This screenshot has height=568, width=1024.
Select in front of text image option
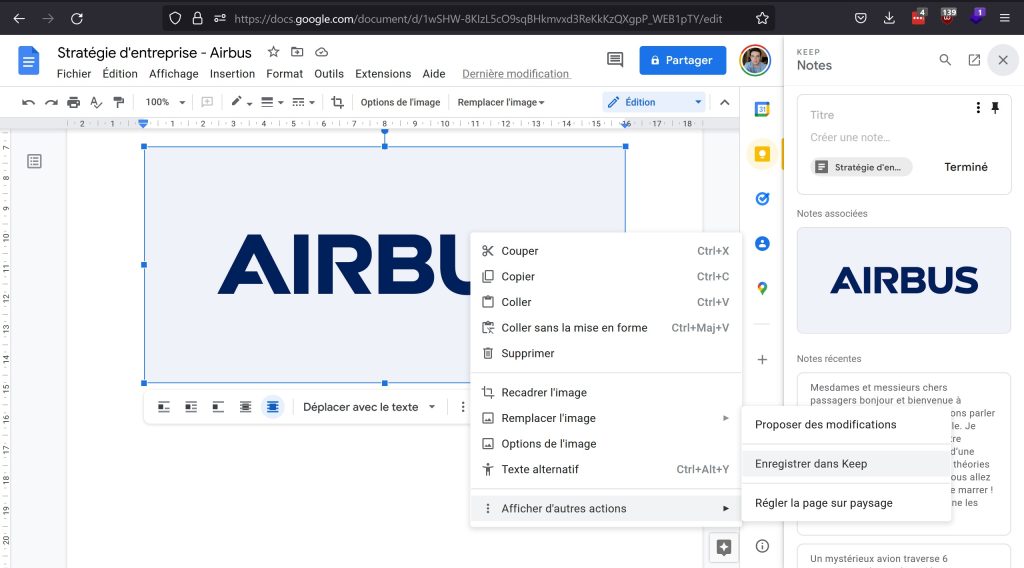[x=273, y=407]
